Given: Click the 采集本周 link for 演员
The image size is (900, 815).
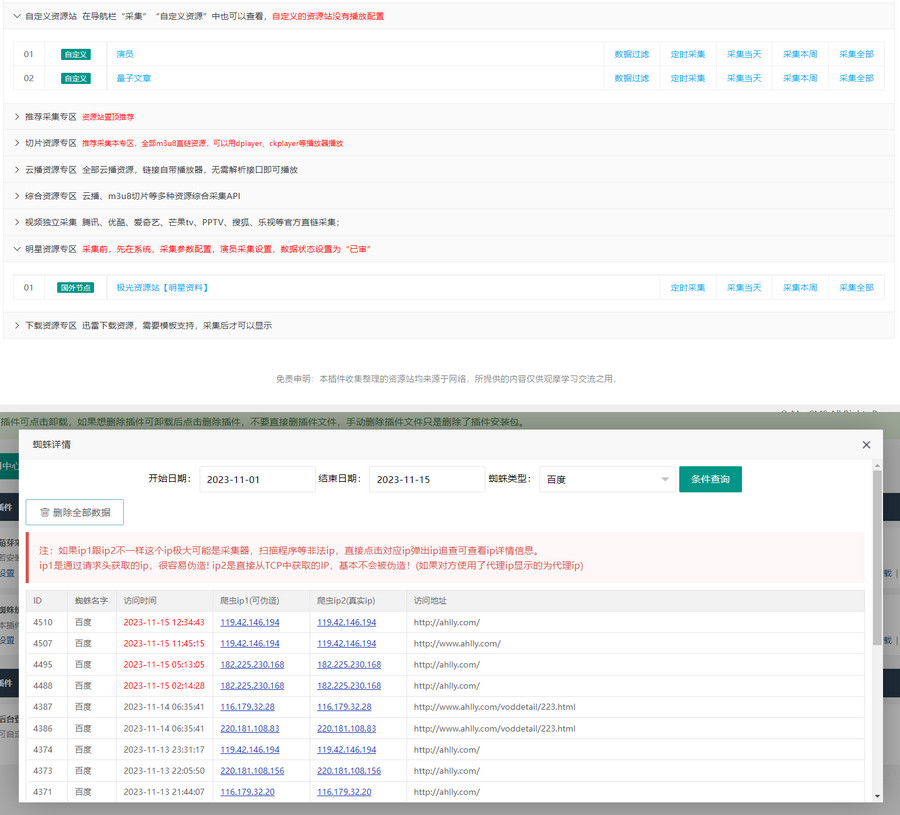Looking at the screenshot, I should pyautogui.click(x=800, y=54).
